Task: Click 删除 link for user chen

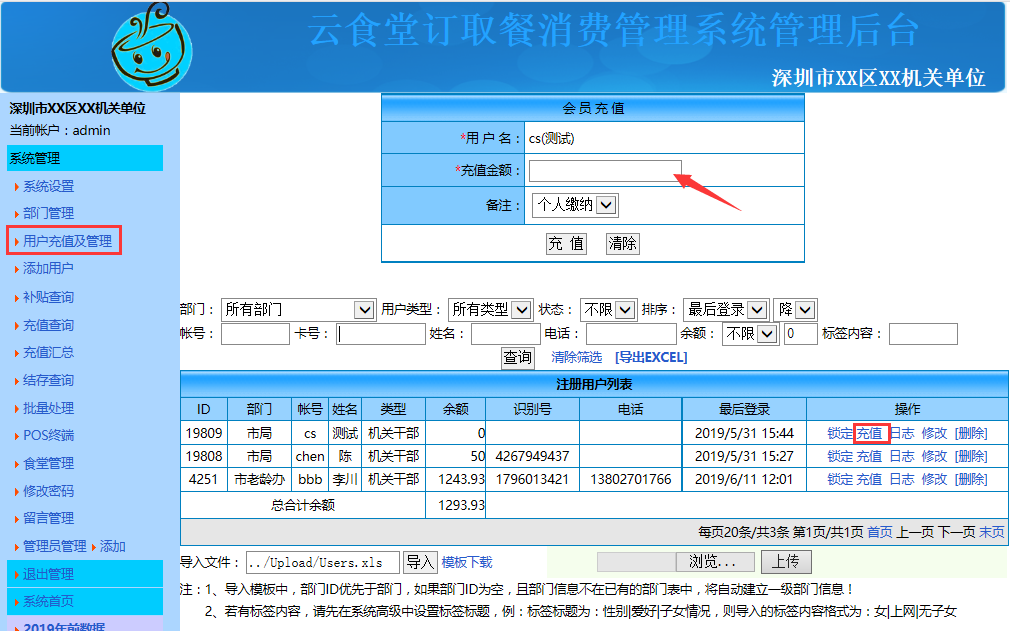Action: [970, 456]
